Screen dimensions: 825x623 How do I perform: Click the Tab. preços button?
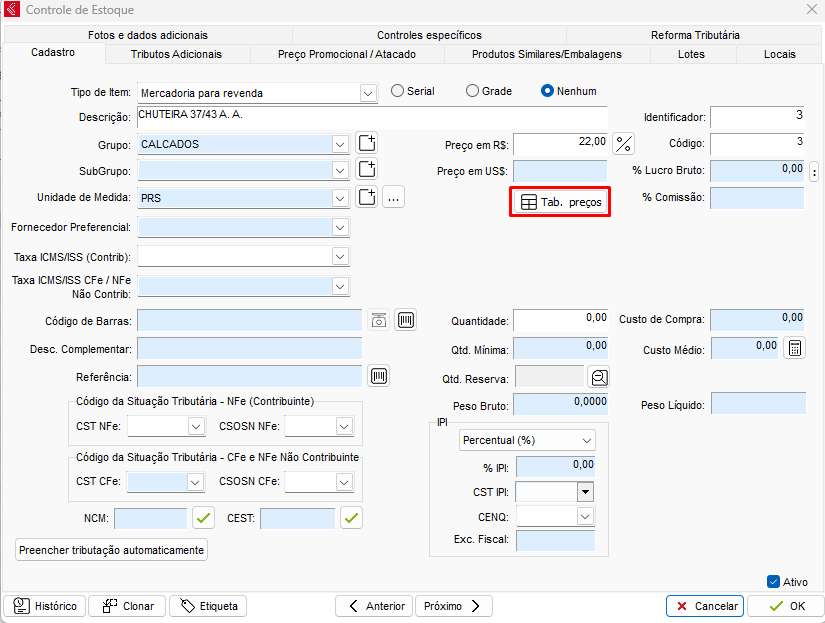point(561,202)
